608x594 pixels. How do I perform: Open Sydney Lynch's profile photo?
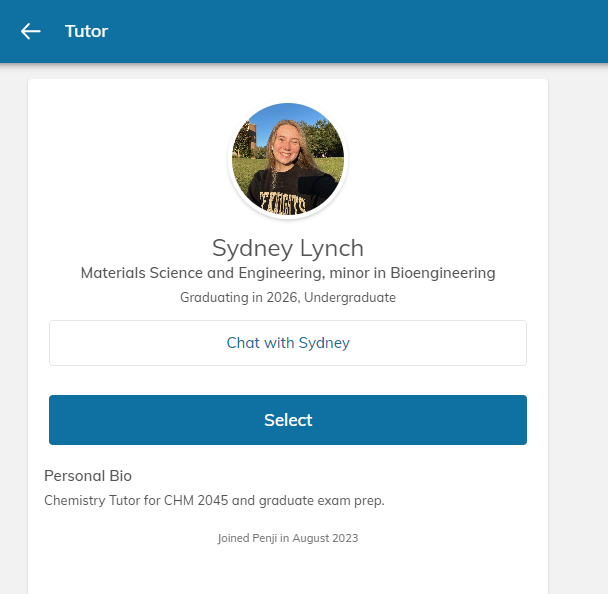(288, 159)
